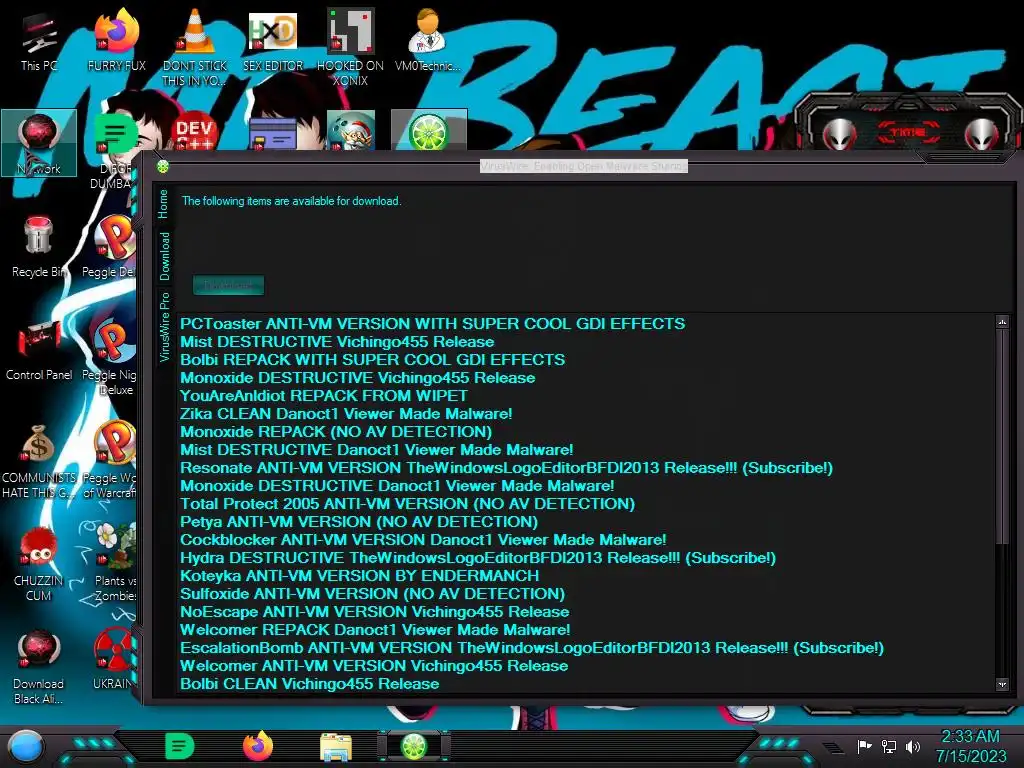Click the Action Center flag icon
Image resolution: width=1024 pixels, height=768 pixels.
tap(865, 746)
